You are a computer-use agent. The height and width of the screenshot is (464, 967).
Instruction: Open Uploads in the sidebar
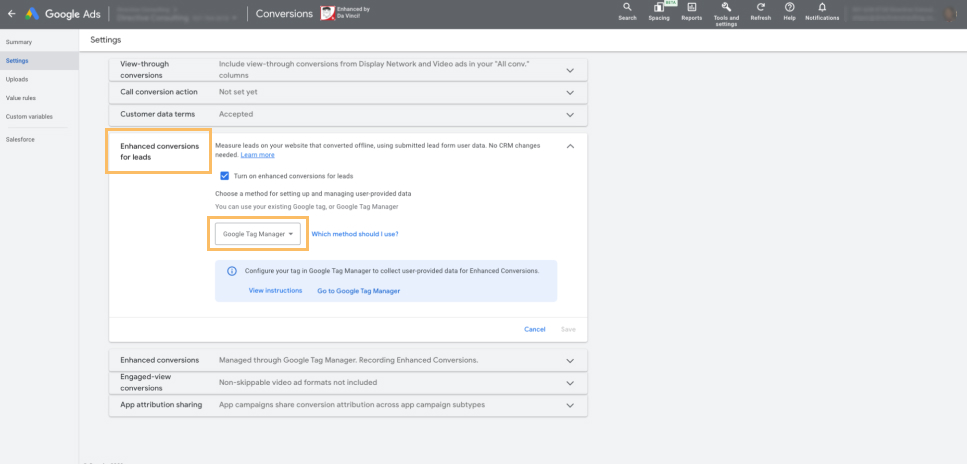17,80
